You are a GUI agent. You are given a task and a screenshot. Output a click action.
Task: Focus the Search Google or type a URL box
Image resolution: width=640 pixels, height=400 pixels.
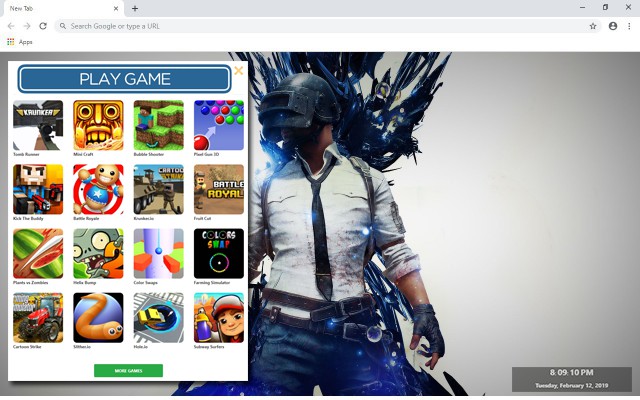point(327,26)
